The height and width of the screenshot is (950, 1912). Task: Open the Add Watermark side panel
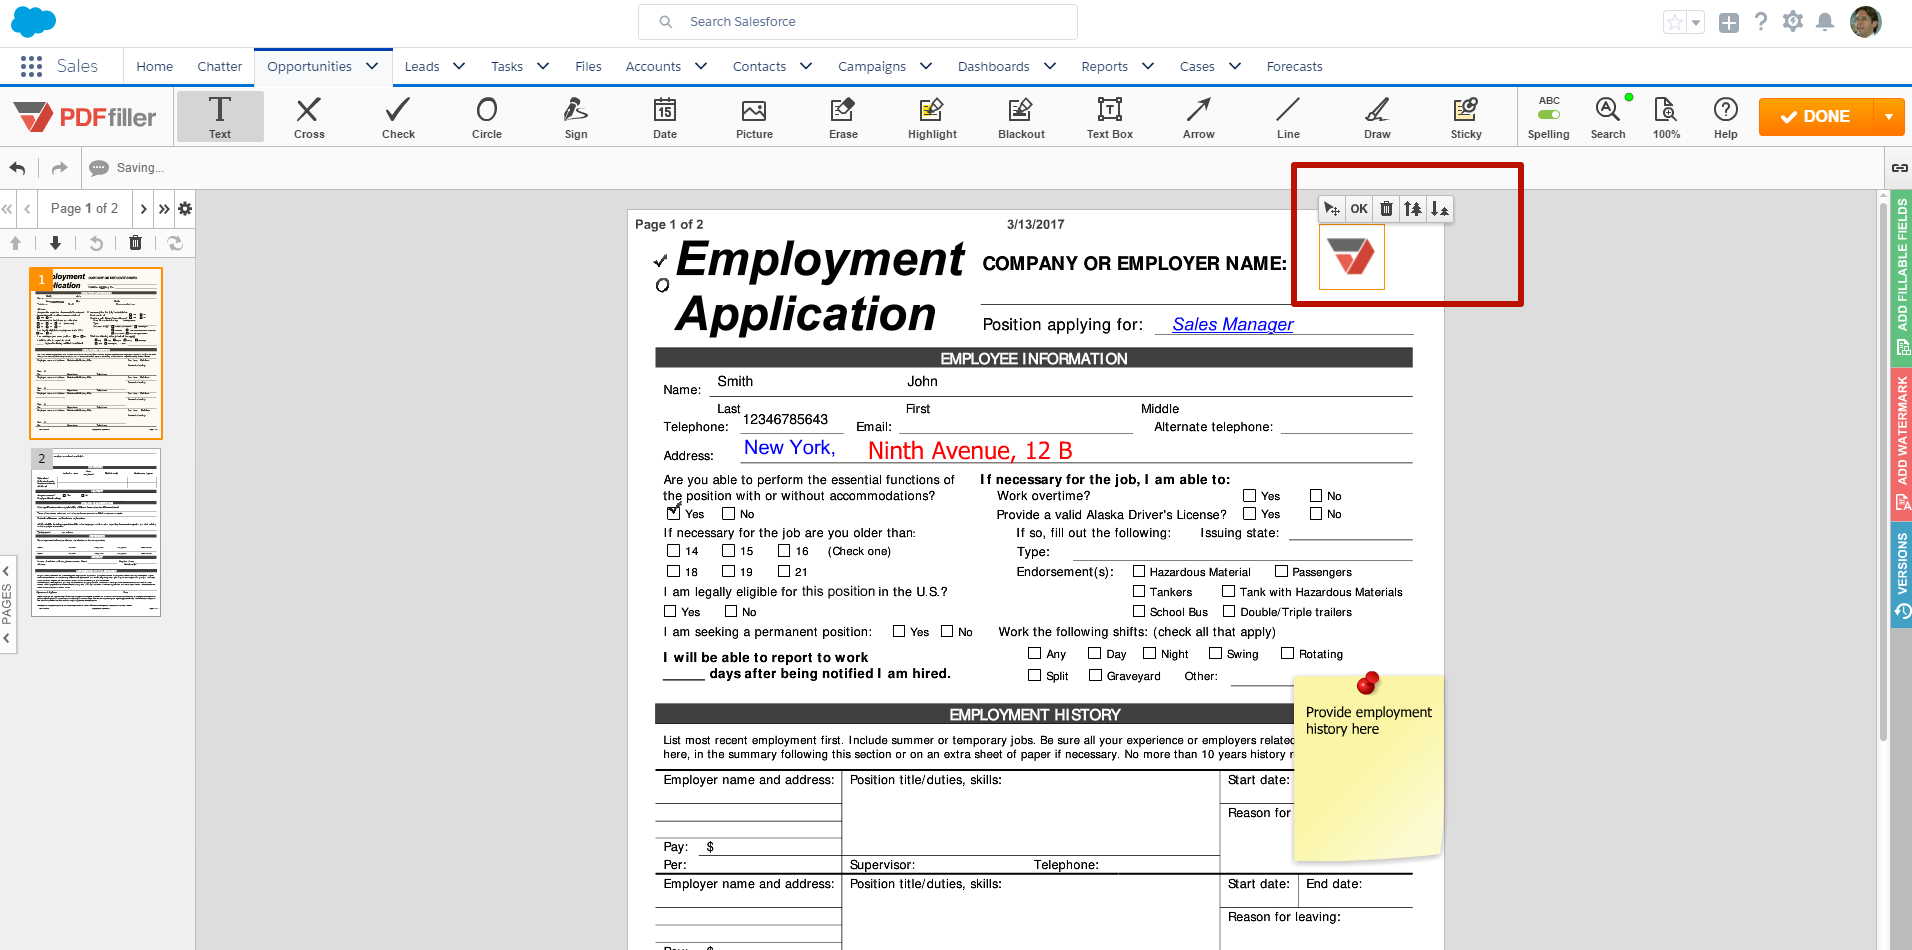(x=1902, y=443)
